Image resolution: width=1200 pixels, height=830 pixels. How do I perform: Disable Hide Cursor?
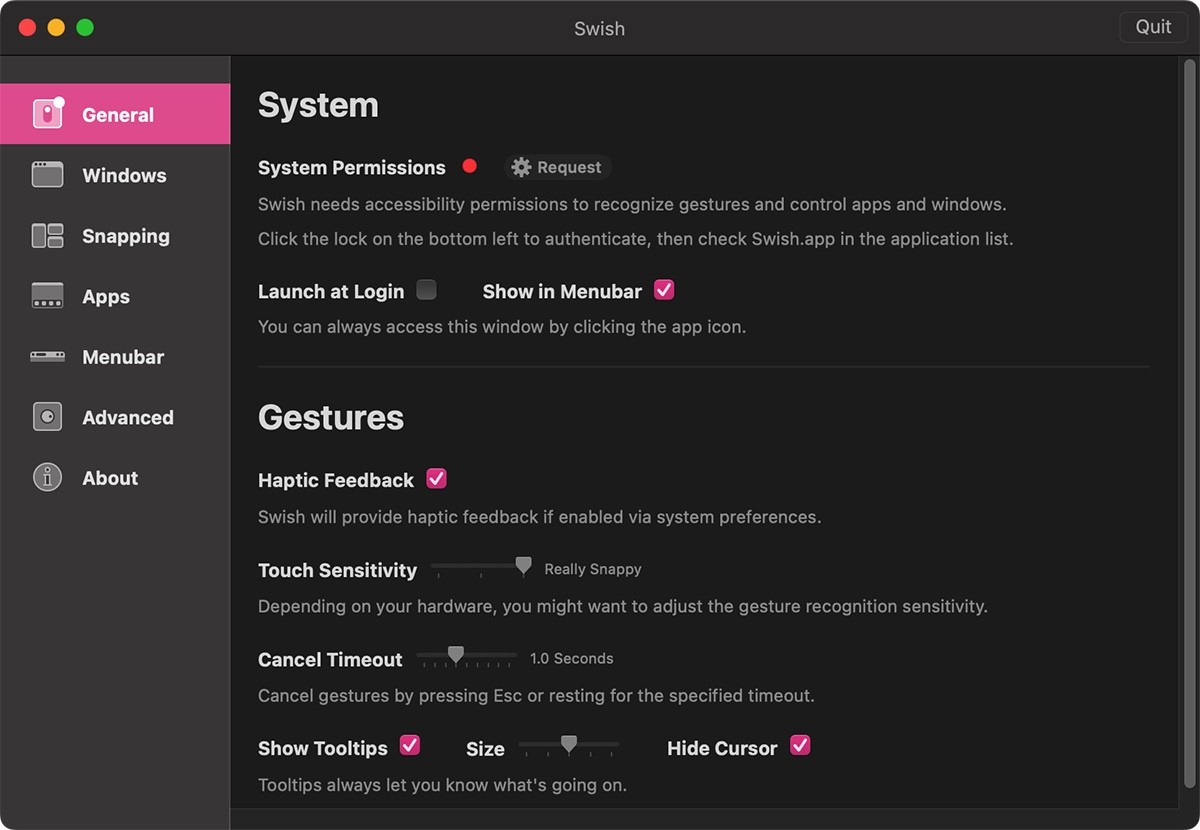[799, 746]
